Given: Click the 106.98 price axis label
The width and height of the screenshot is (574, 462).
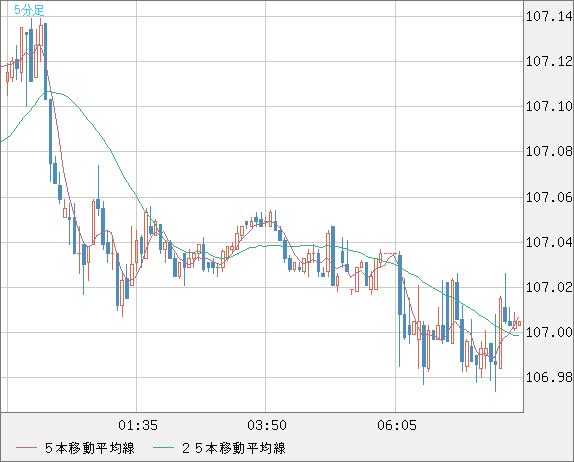Looking at the screenshot, I should (549, 377).
